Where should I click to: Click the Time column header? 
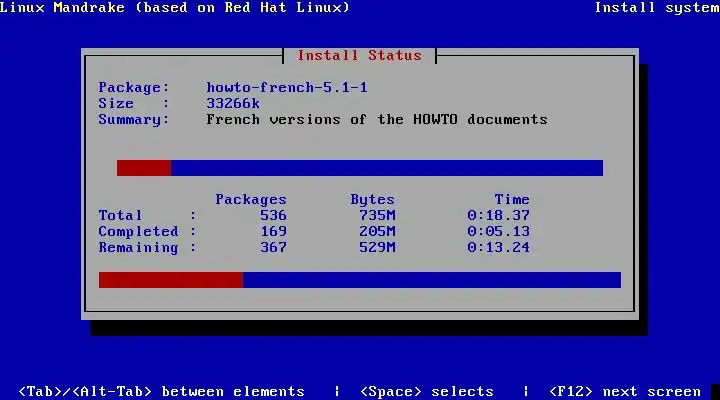tap(512, 199)
